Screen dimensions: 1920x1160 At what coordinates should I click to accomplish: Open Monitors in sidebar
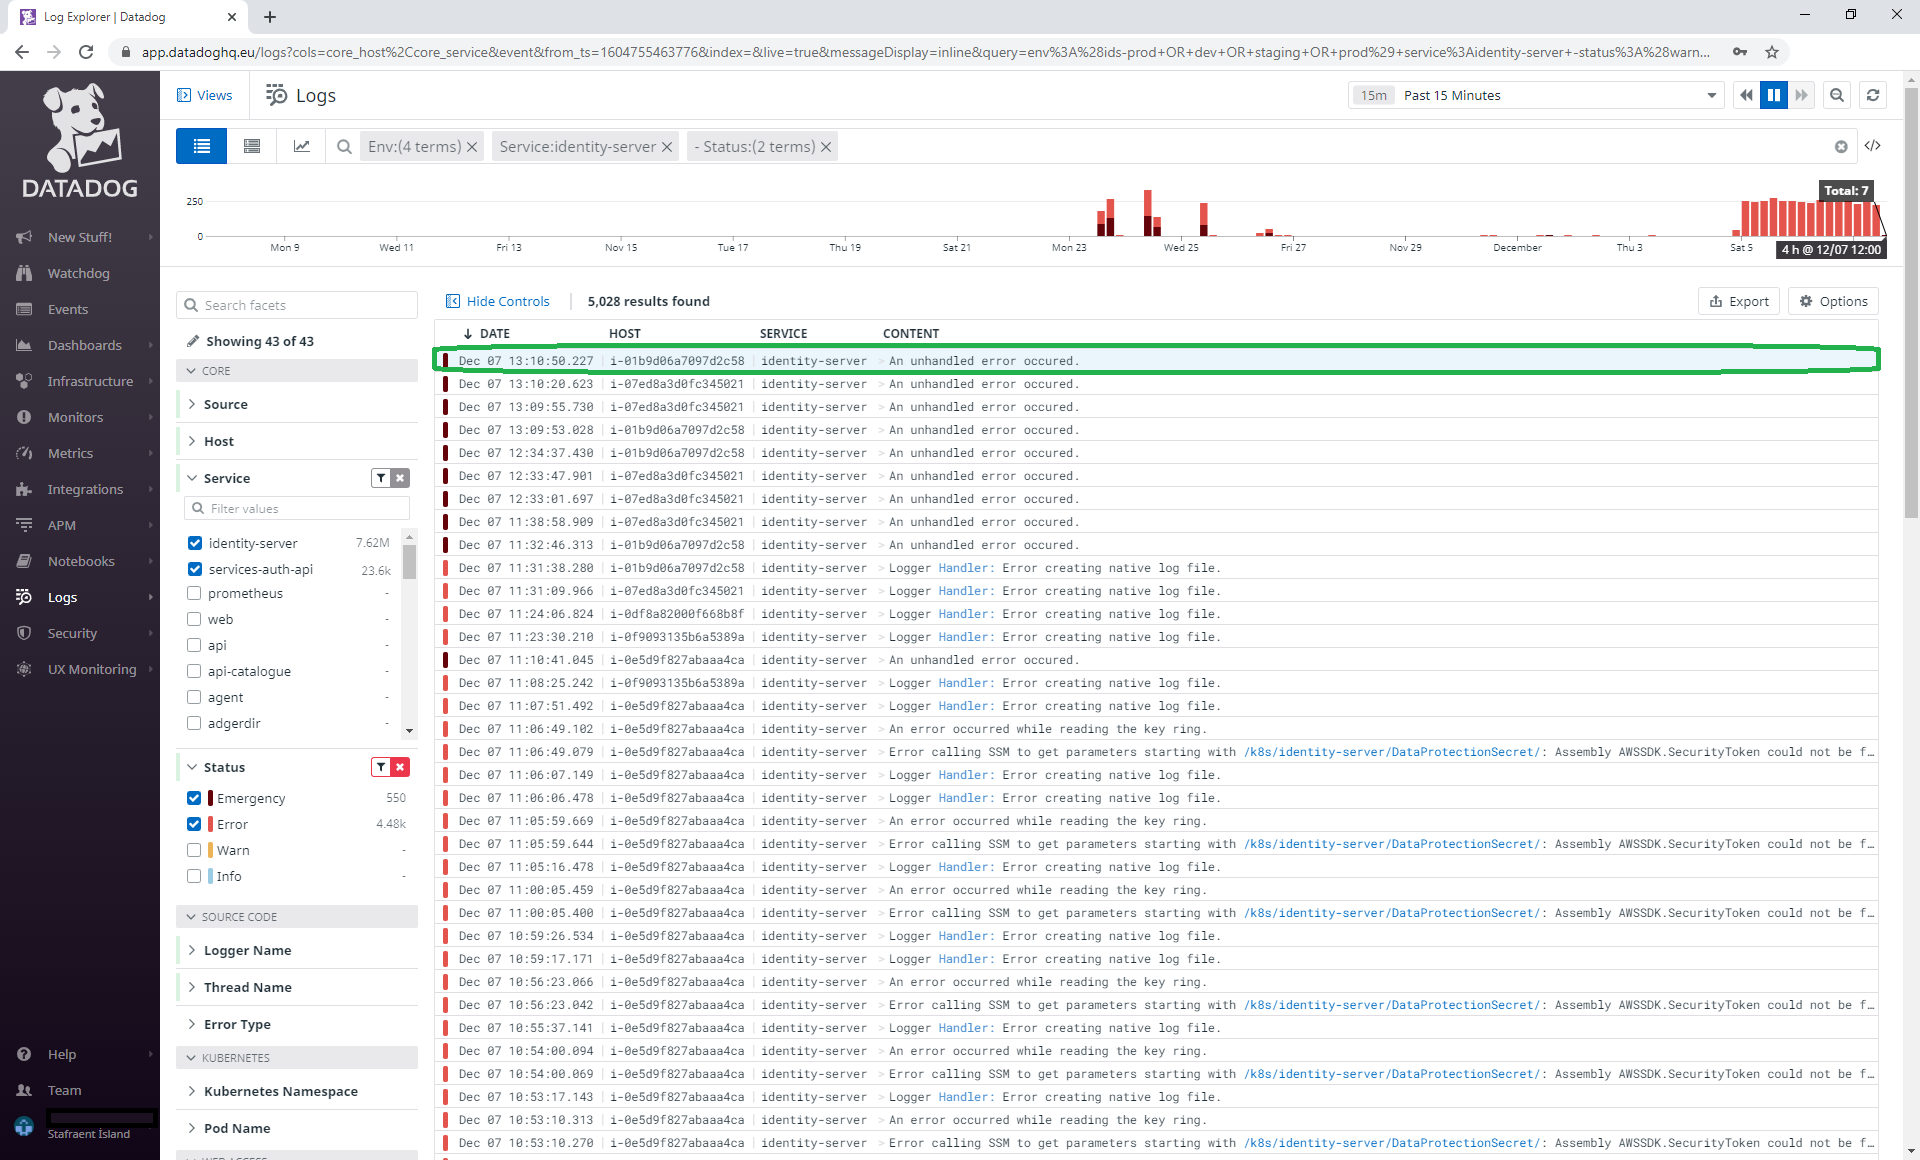80,417
